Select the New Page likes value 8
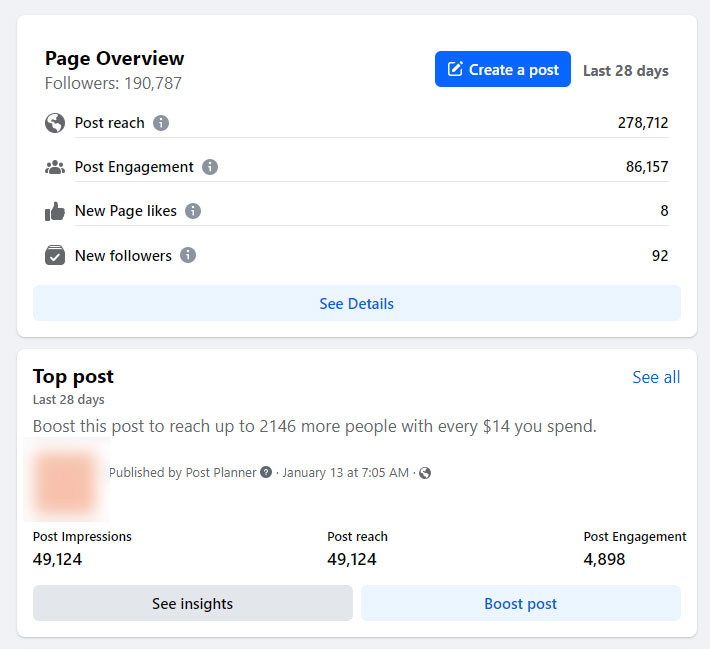This screenshot has height=649, width=710. click(664, 211)
